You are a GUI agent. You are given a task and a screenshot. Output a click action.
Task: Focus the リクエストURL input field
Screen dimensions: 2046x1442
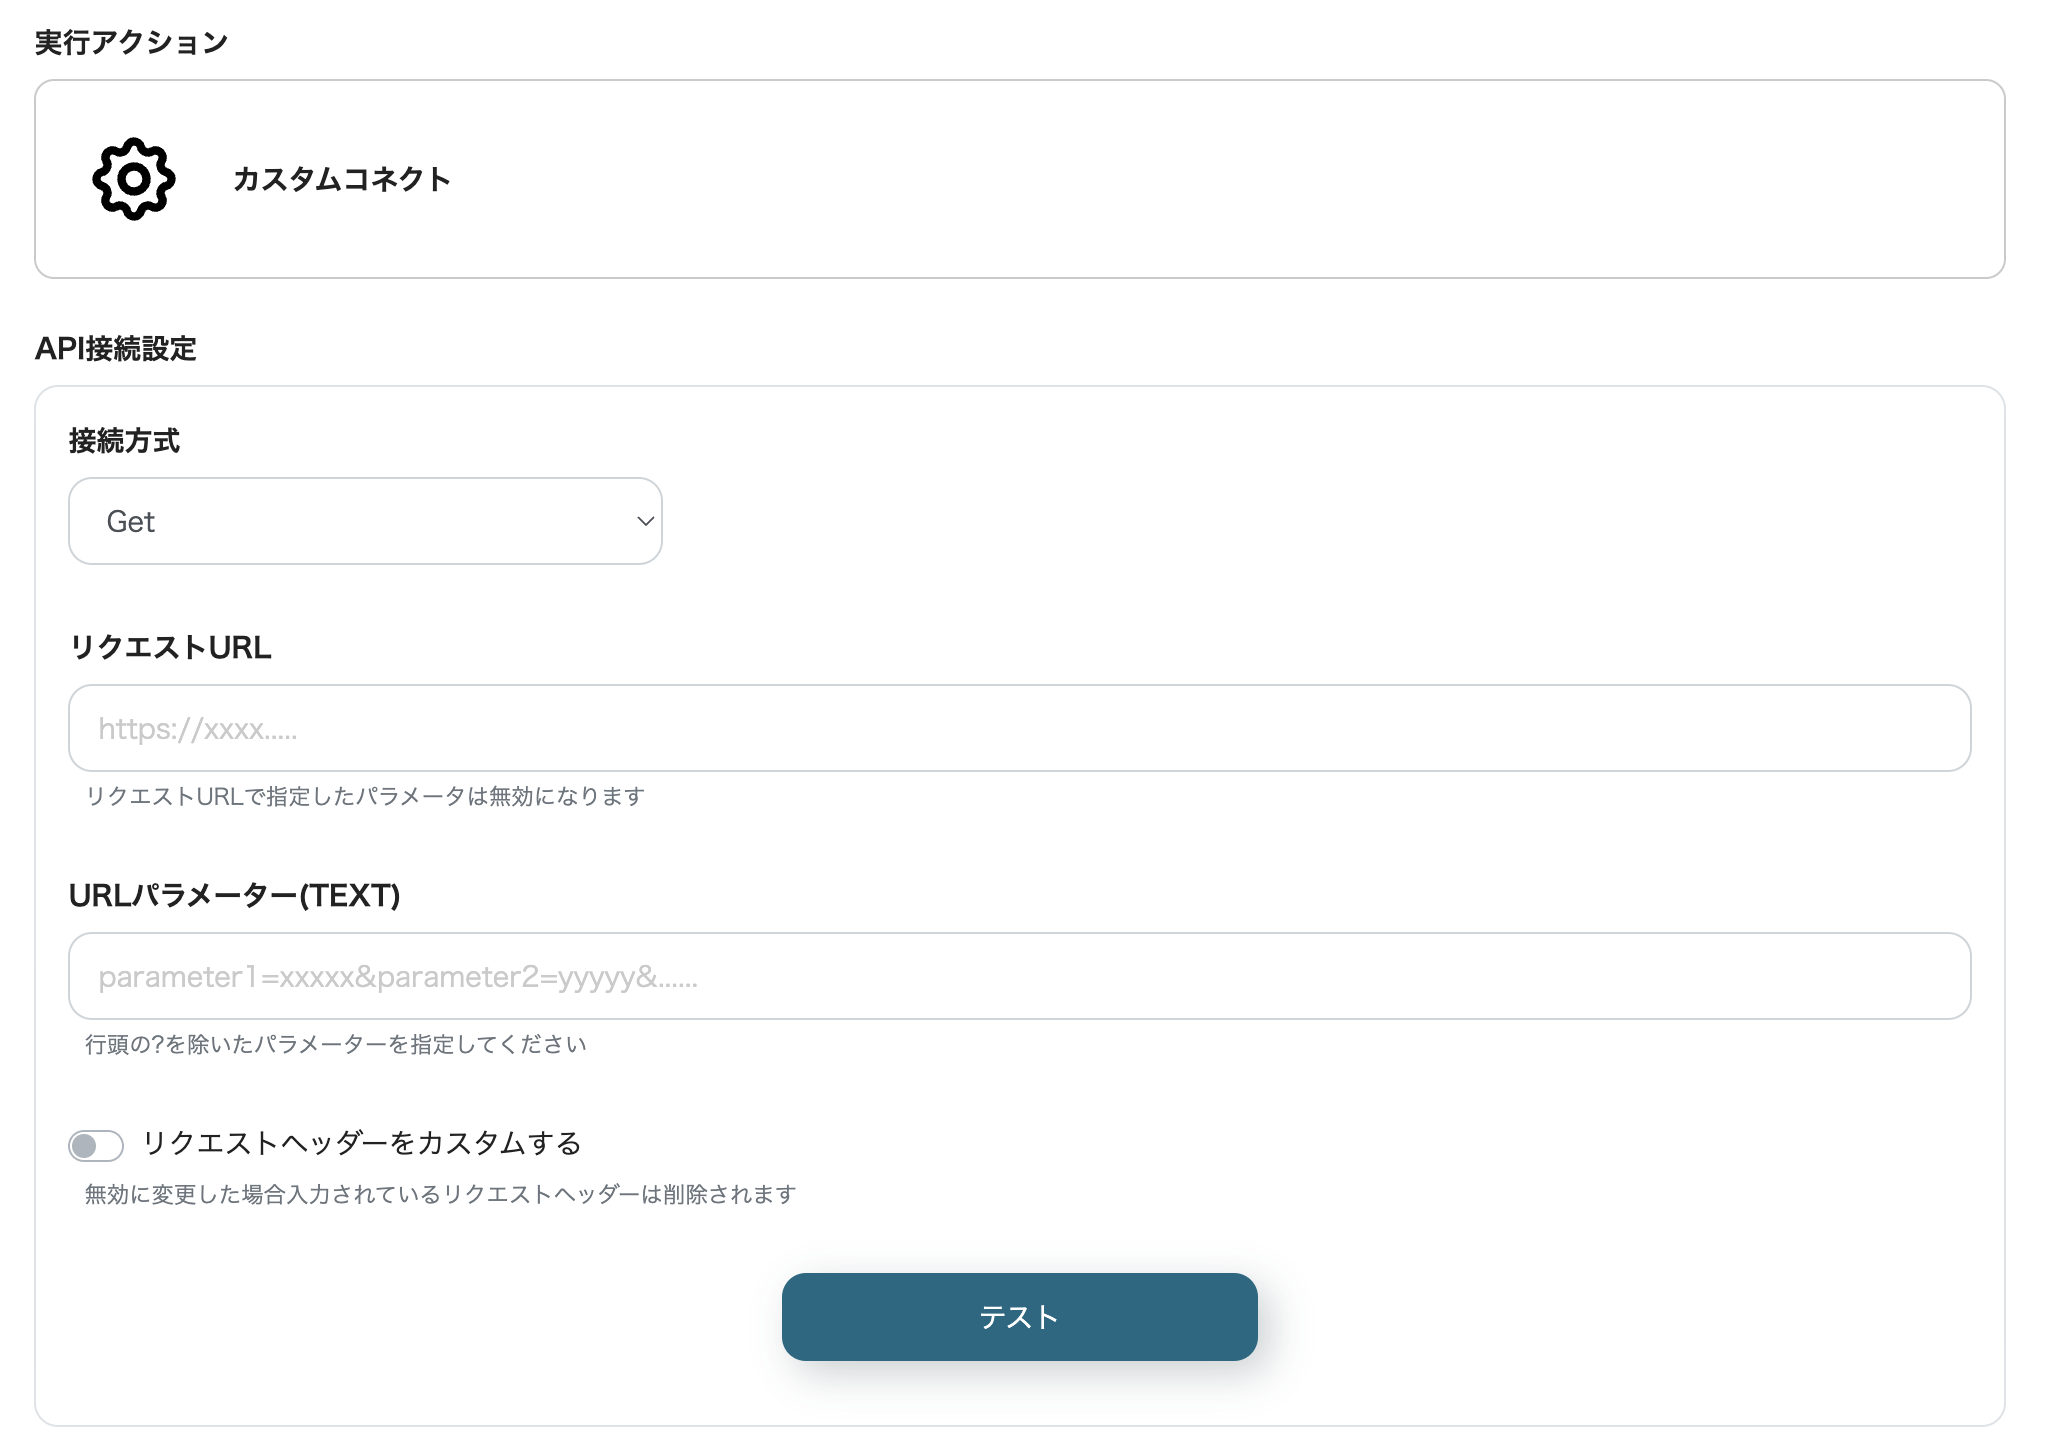[1019, 728]
